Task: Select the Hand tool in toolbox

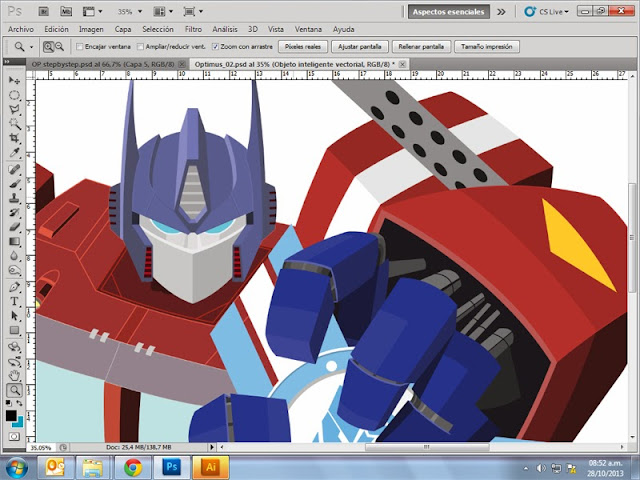Action: click(x=14, y=374)
